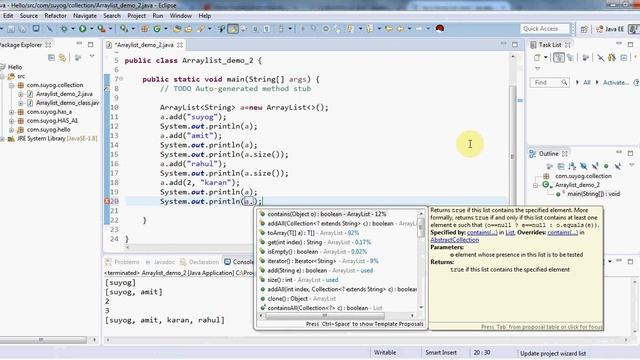Switch to the Javadoc tab
The width and height of the screenshot is (640, 360).
coord(160,262)
